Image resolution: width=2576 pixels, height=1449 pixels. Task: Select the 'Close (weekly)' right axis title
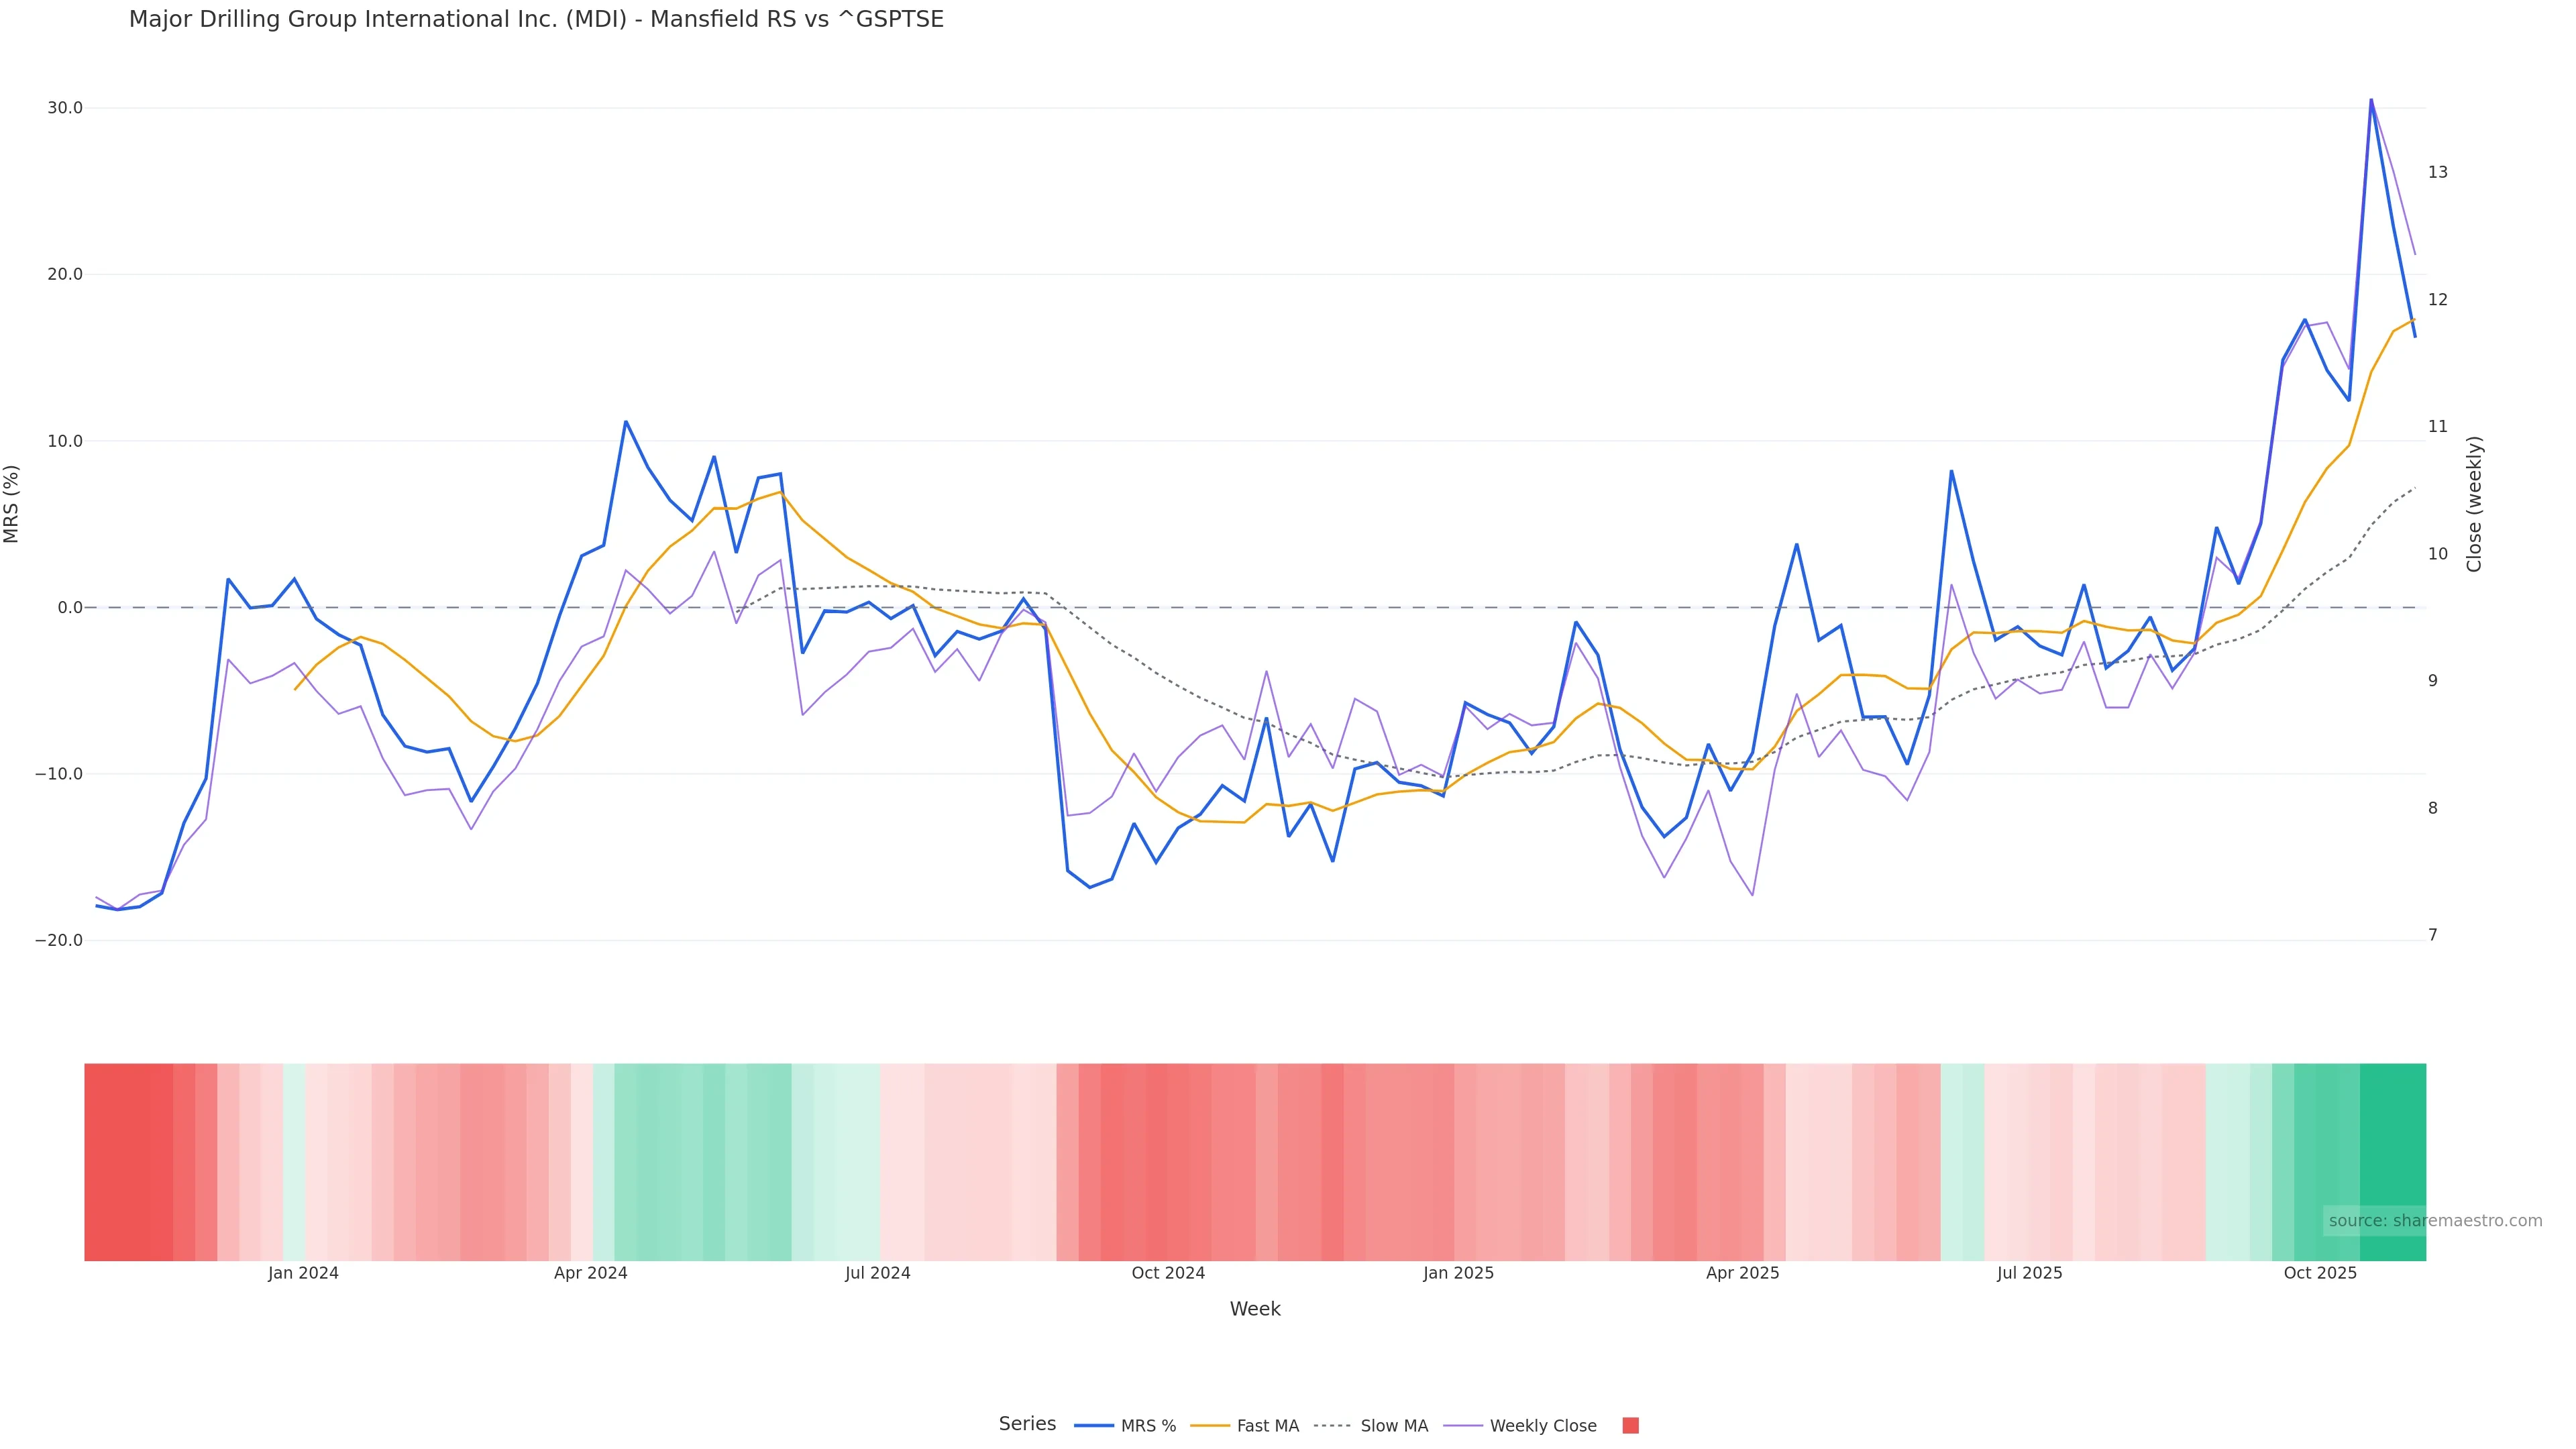[x=2474, y=504]
